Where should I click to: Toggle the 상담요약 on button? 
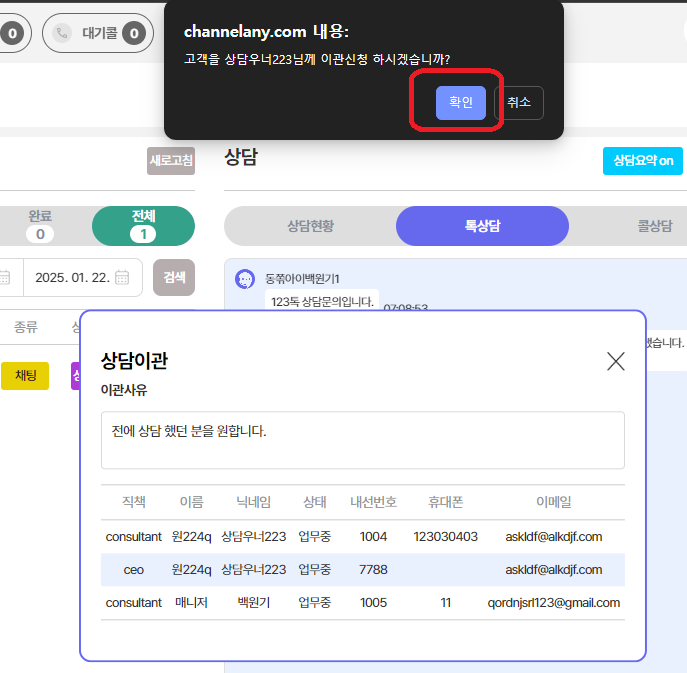(642, 161)
